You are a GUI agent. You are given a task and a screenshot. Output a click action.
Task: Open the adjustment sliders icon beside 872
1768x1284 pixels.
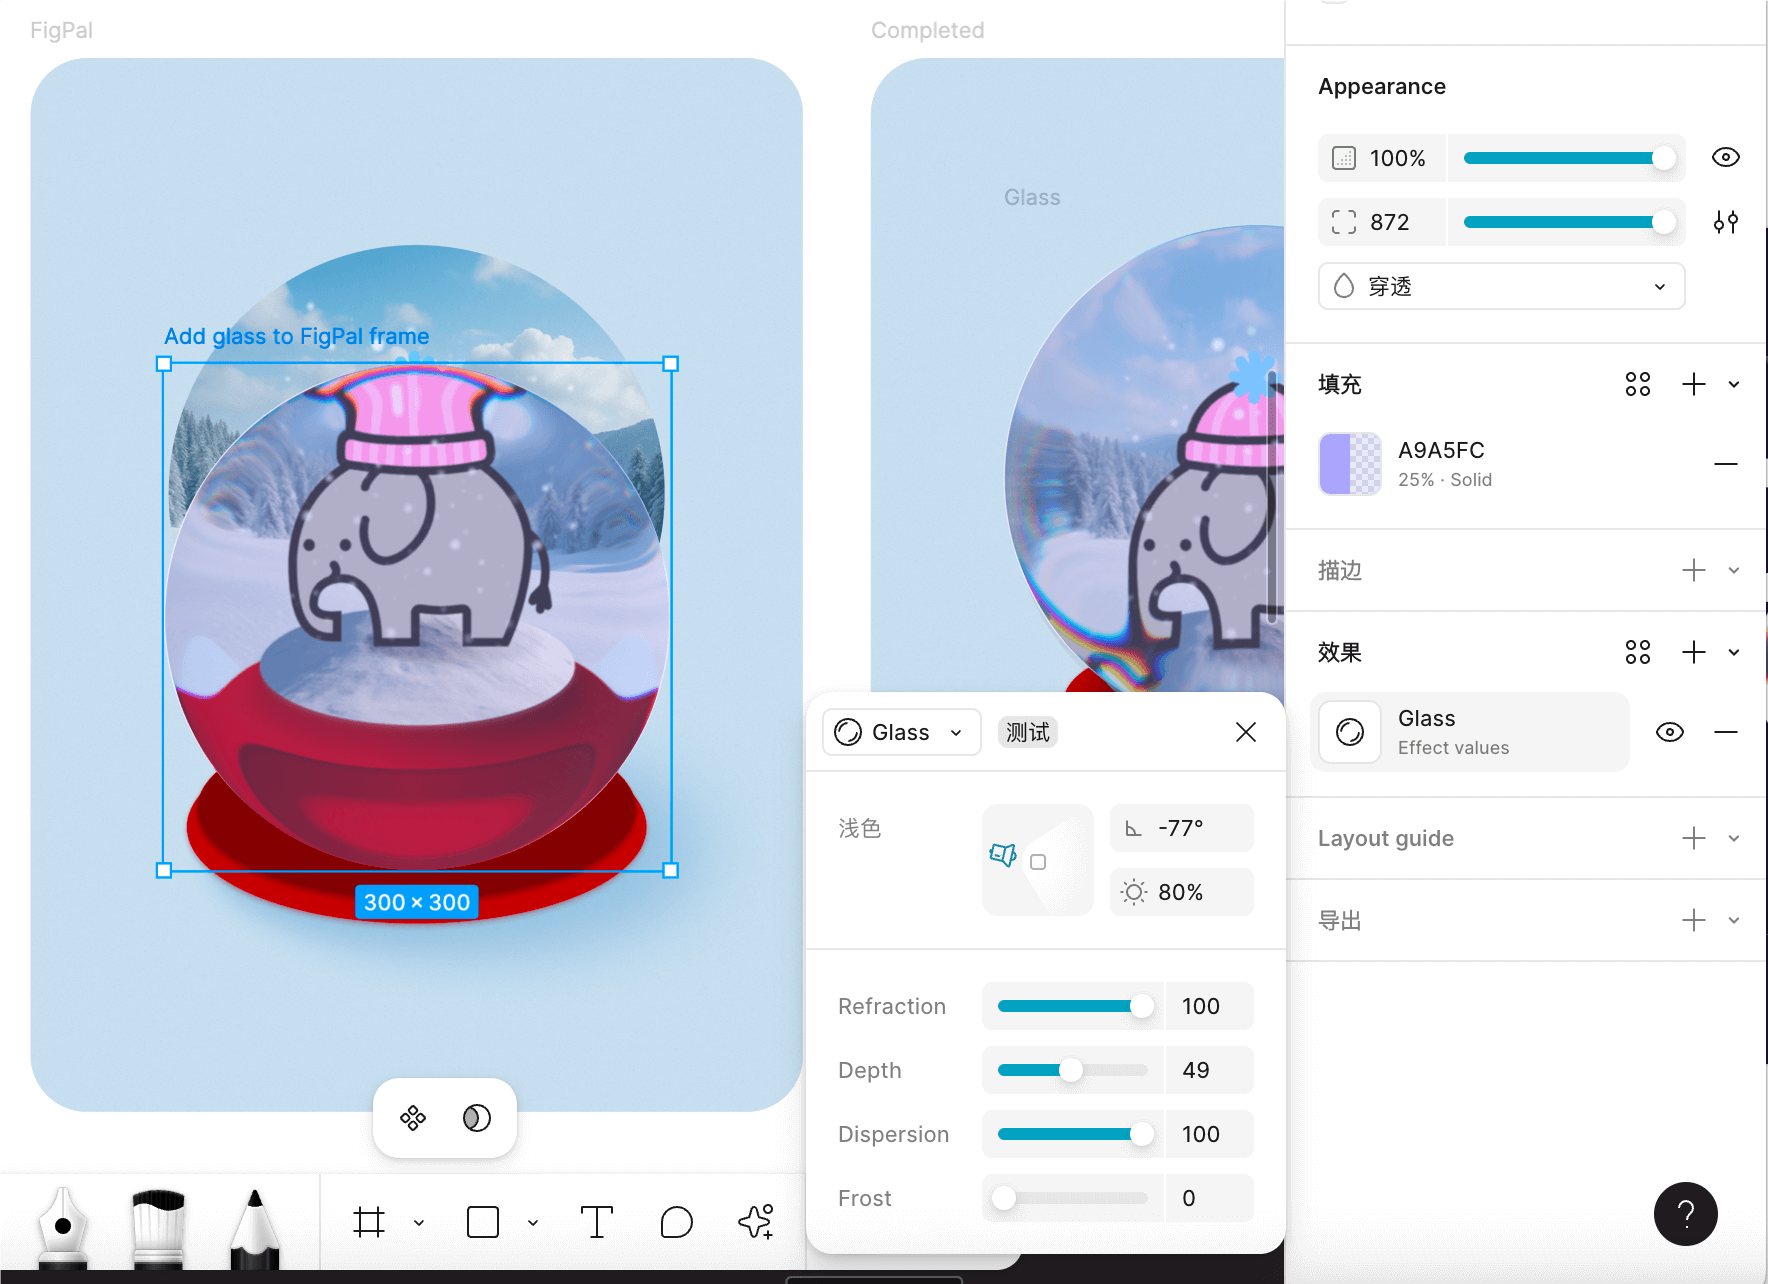1726,222
